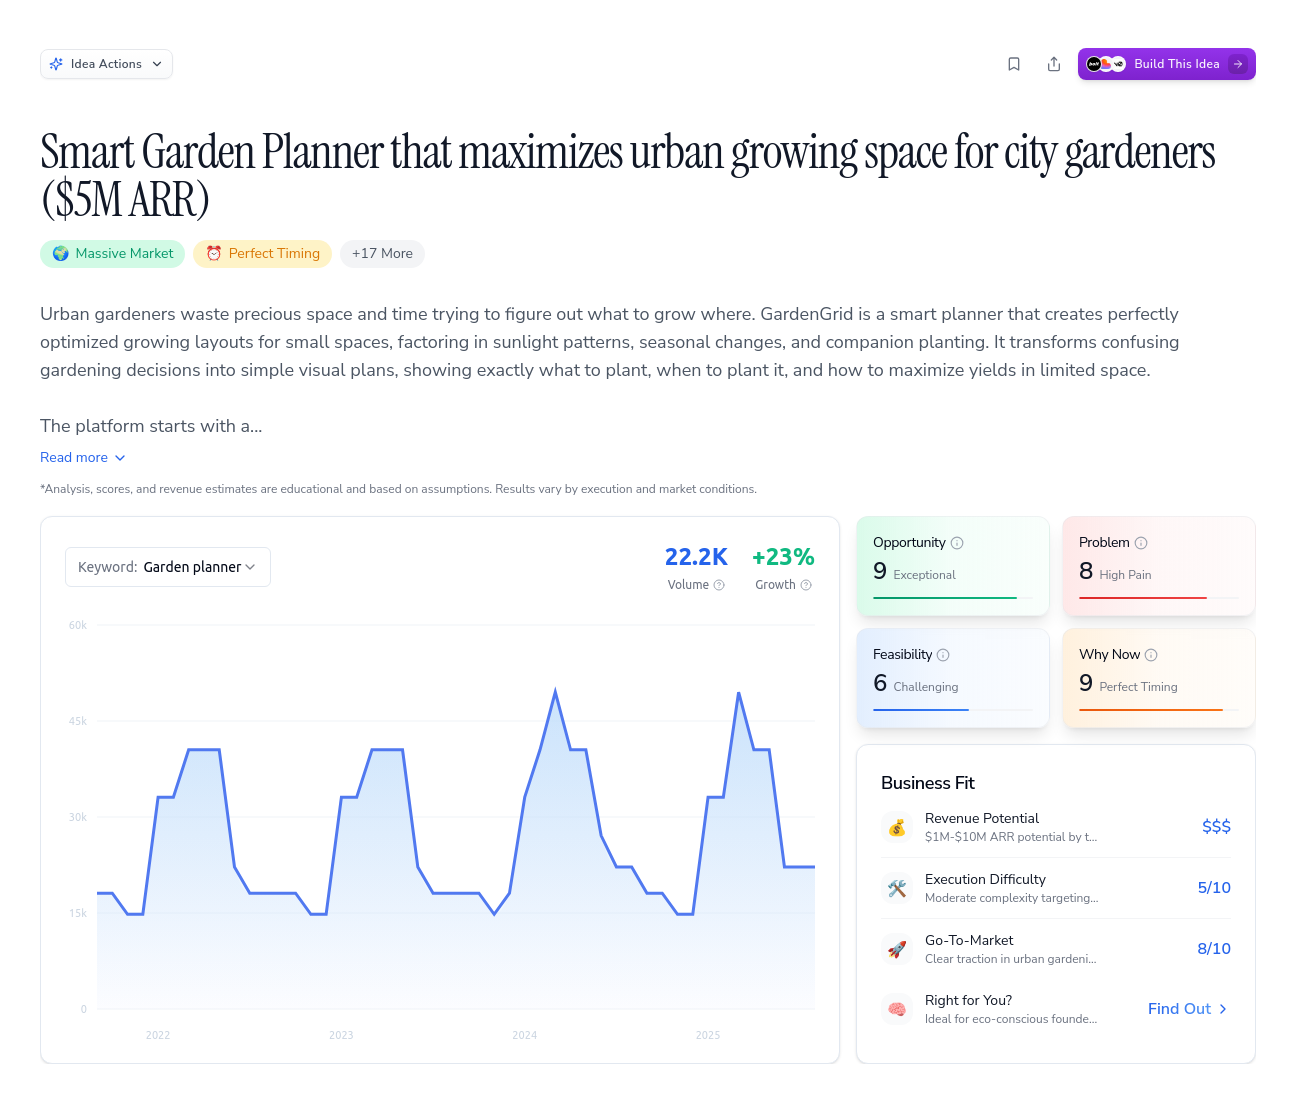Click the Find Out link
This screenshot has width=1296, height=1104.
click(x=1188, y=1009)
